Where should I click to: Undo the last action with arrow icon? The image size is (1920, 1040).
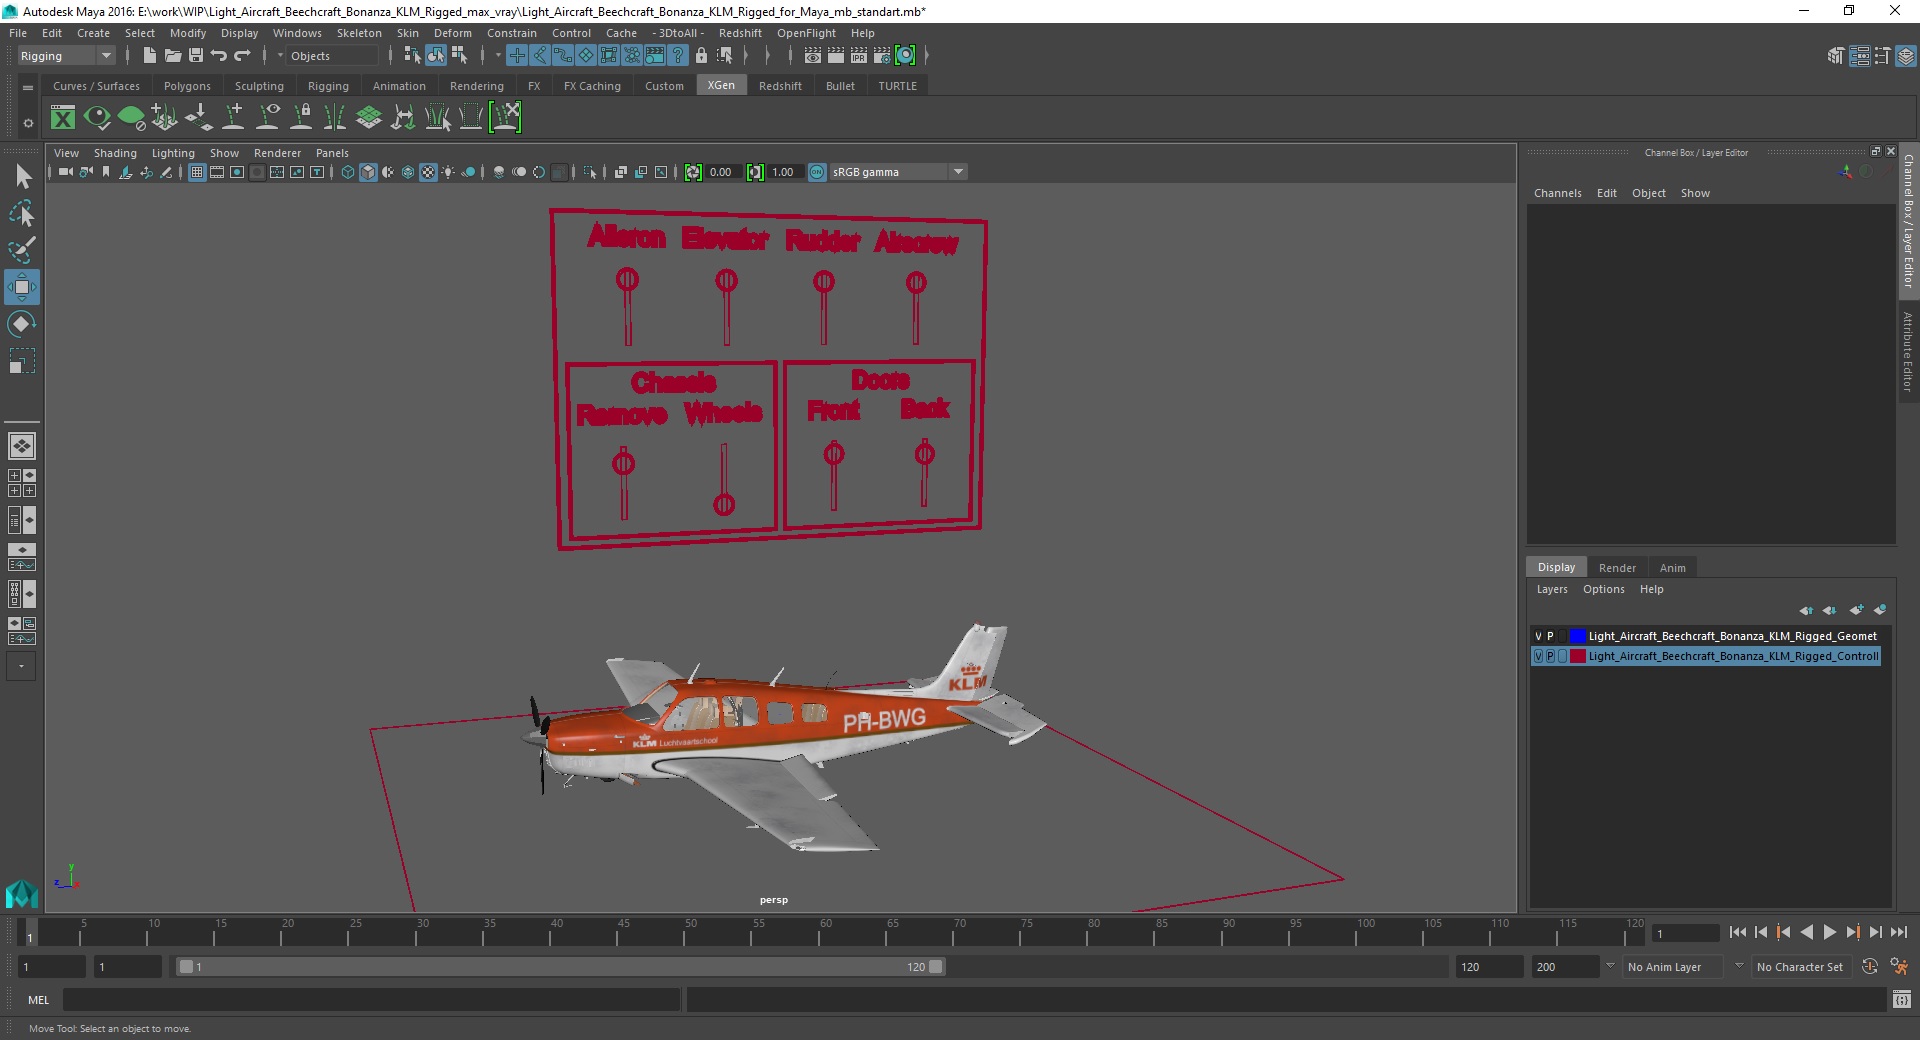(219, 56)
